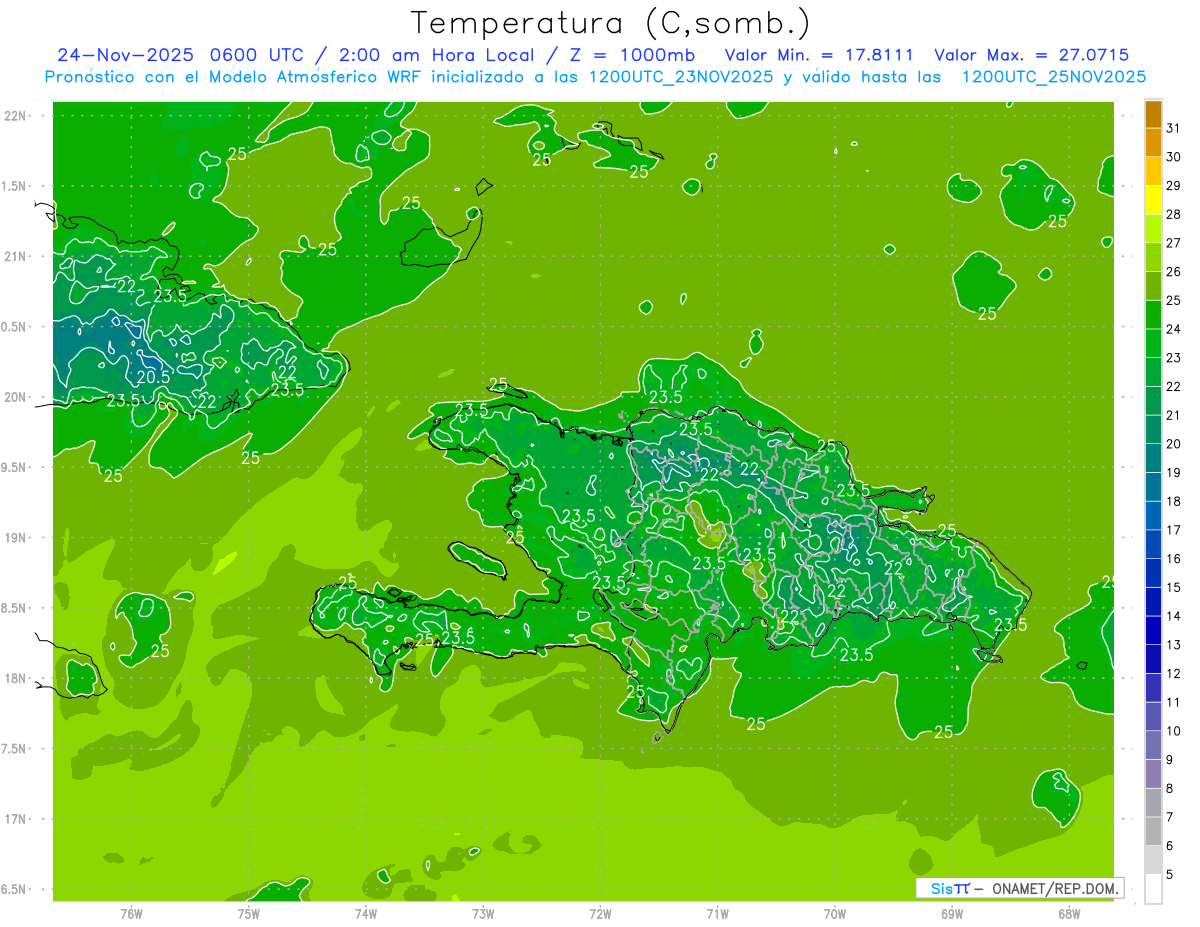Click the "1200UTC_23NOV2025" initialization time
Image resolution: width=1200 pixels, height=927 pixels.
coord(681,77)
